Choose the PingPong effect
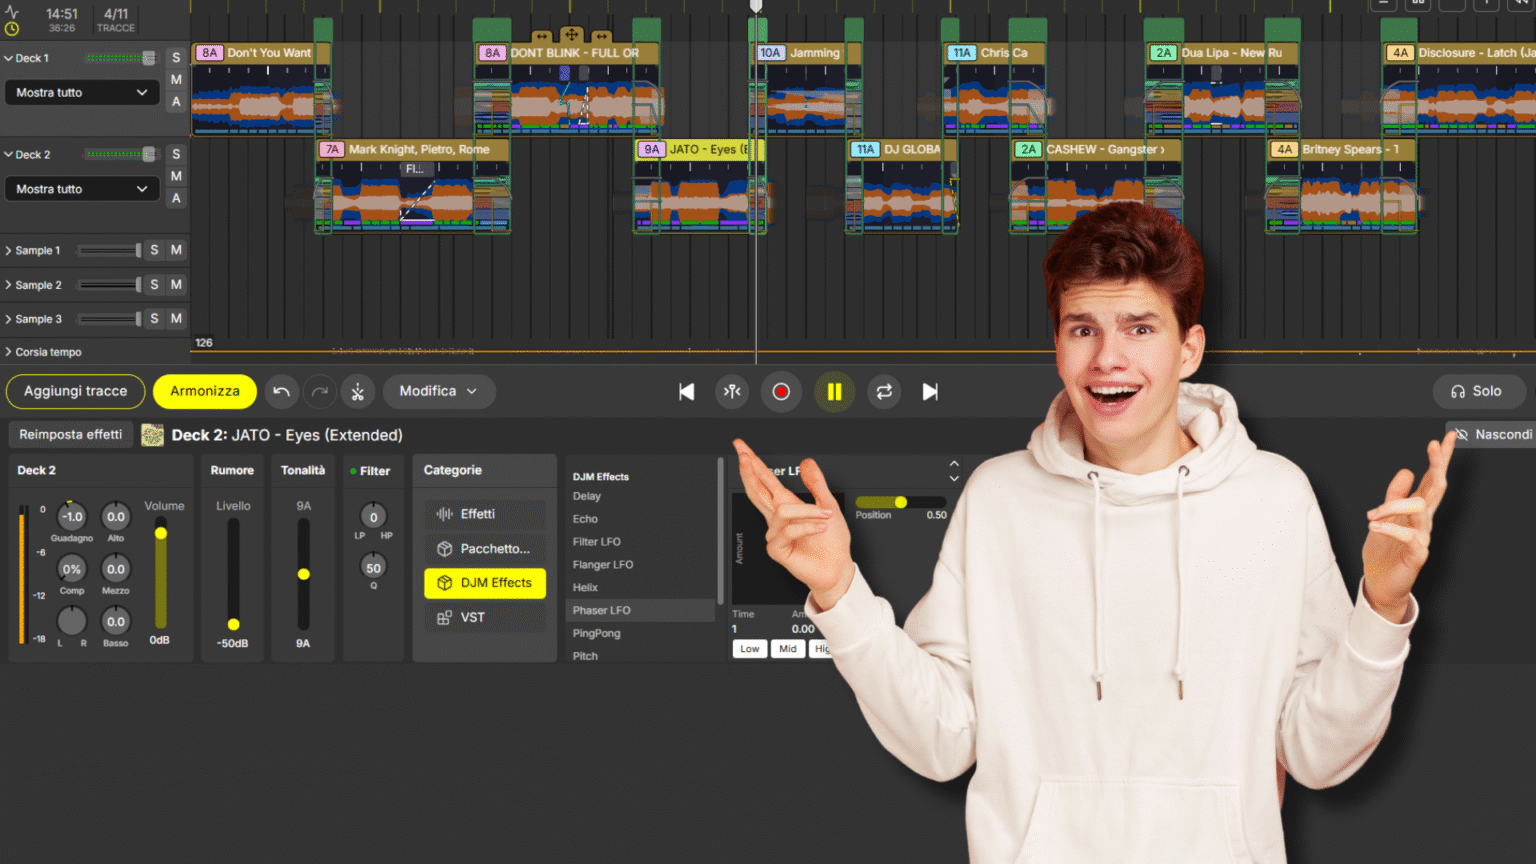The height and width of the screenshot is (864, 1536). point(597,633)
